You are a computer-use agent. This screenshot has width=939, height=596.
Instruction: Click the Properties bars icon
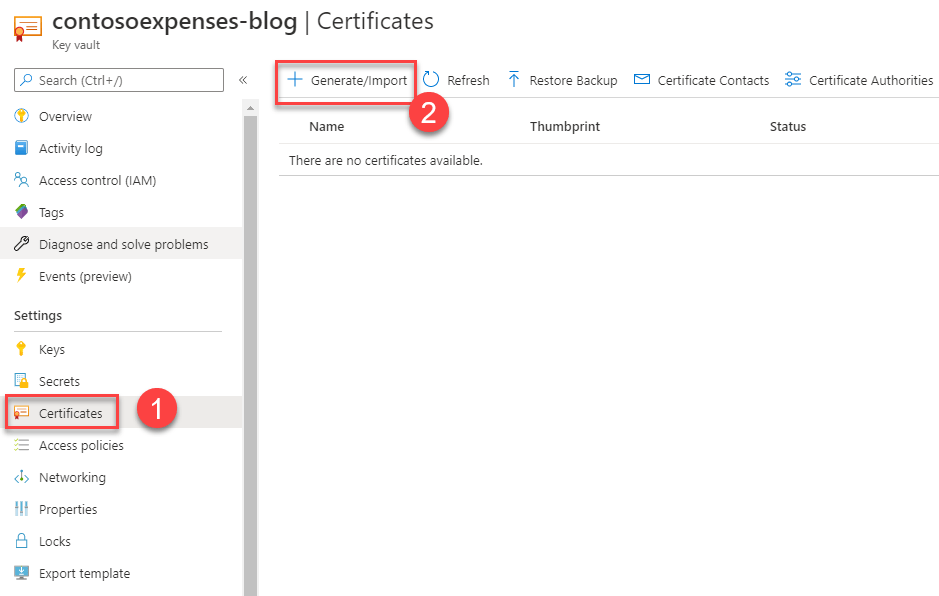[22, 509]
